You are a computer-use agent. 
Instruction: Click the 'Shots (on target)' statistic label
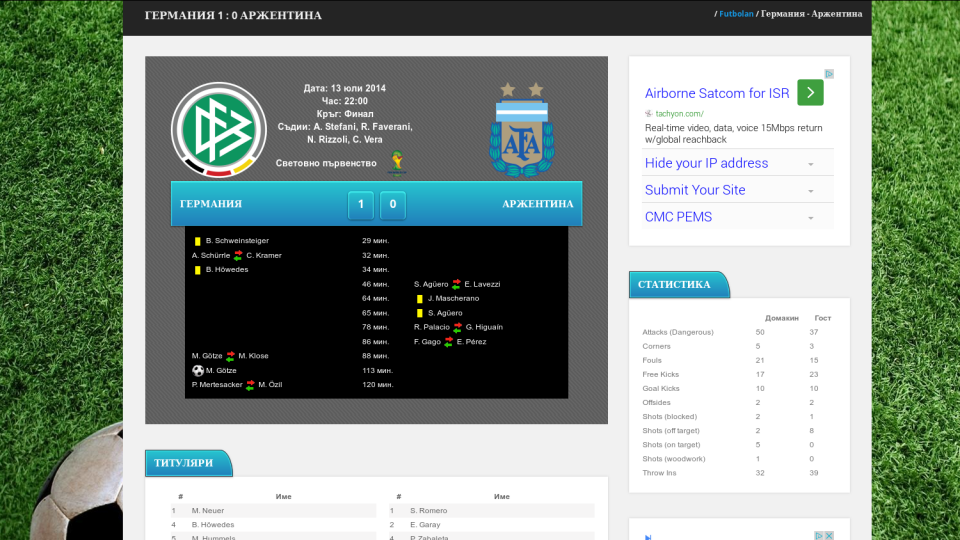pyautogui.click(x=671, y=445)
